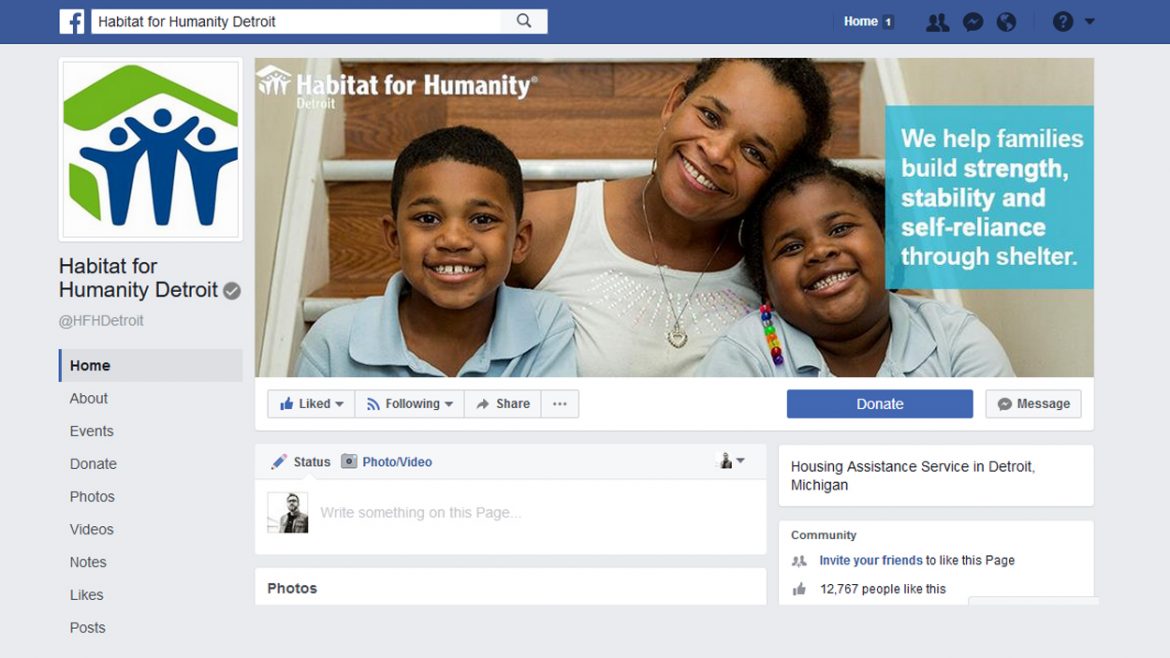
Task: Open the About section in sidebar
Action: (89, 398)
